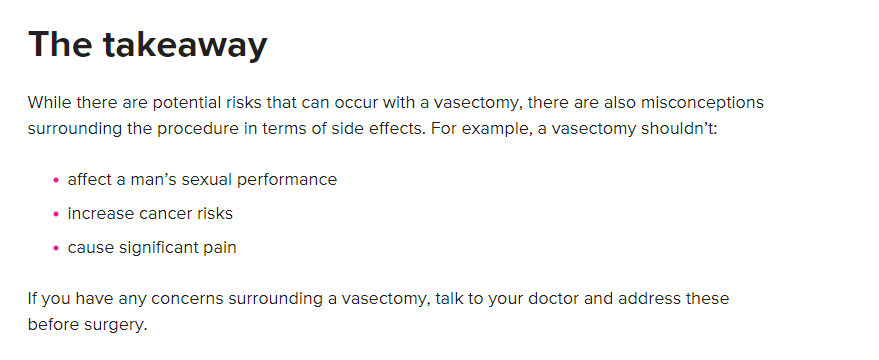Click the words "before surgery." at the end
This screenshot has width=879, height=360.
(x=87, y=325)
